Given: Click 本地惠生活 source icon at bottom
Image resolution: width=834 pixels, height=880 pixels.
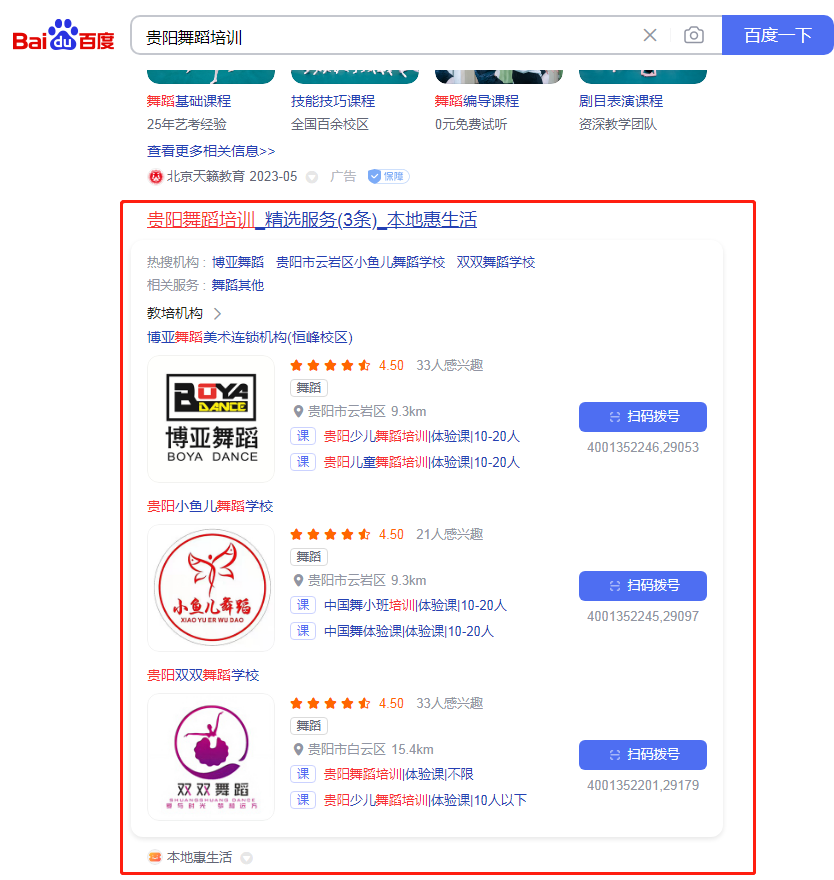Looking at the screenshot, I should pos(154,857).
